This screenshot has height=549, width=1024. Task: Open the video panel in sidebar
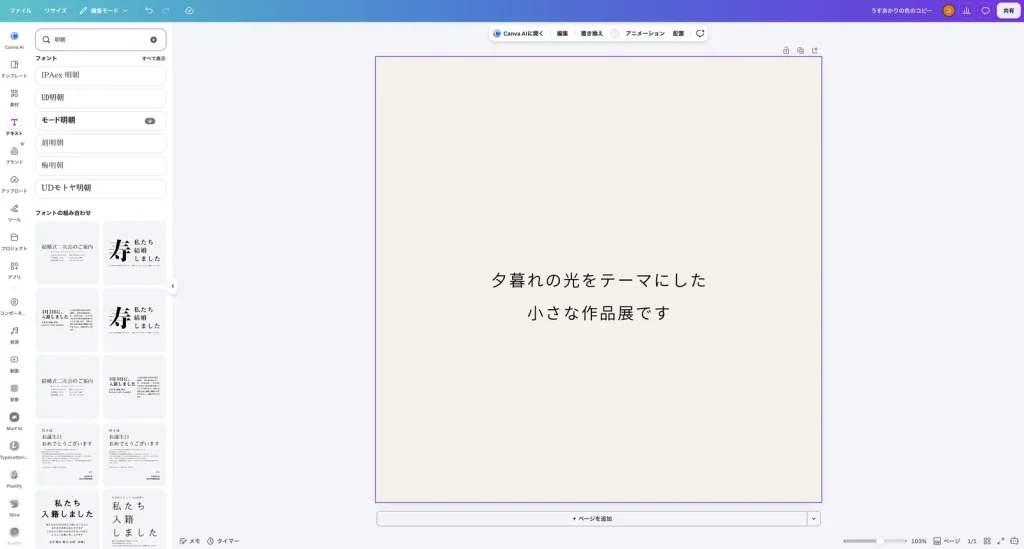(14, 363)
